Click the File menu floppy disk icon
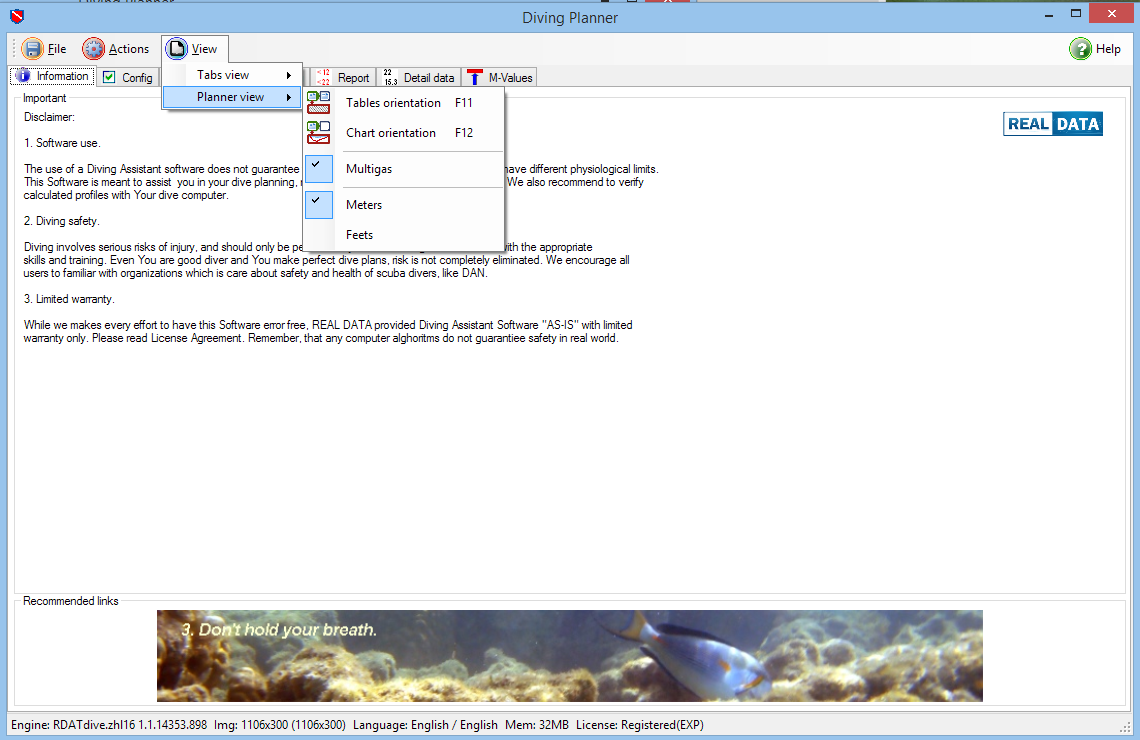This screenshot has width=1140, height=740. click(x=33, y=49)
